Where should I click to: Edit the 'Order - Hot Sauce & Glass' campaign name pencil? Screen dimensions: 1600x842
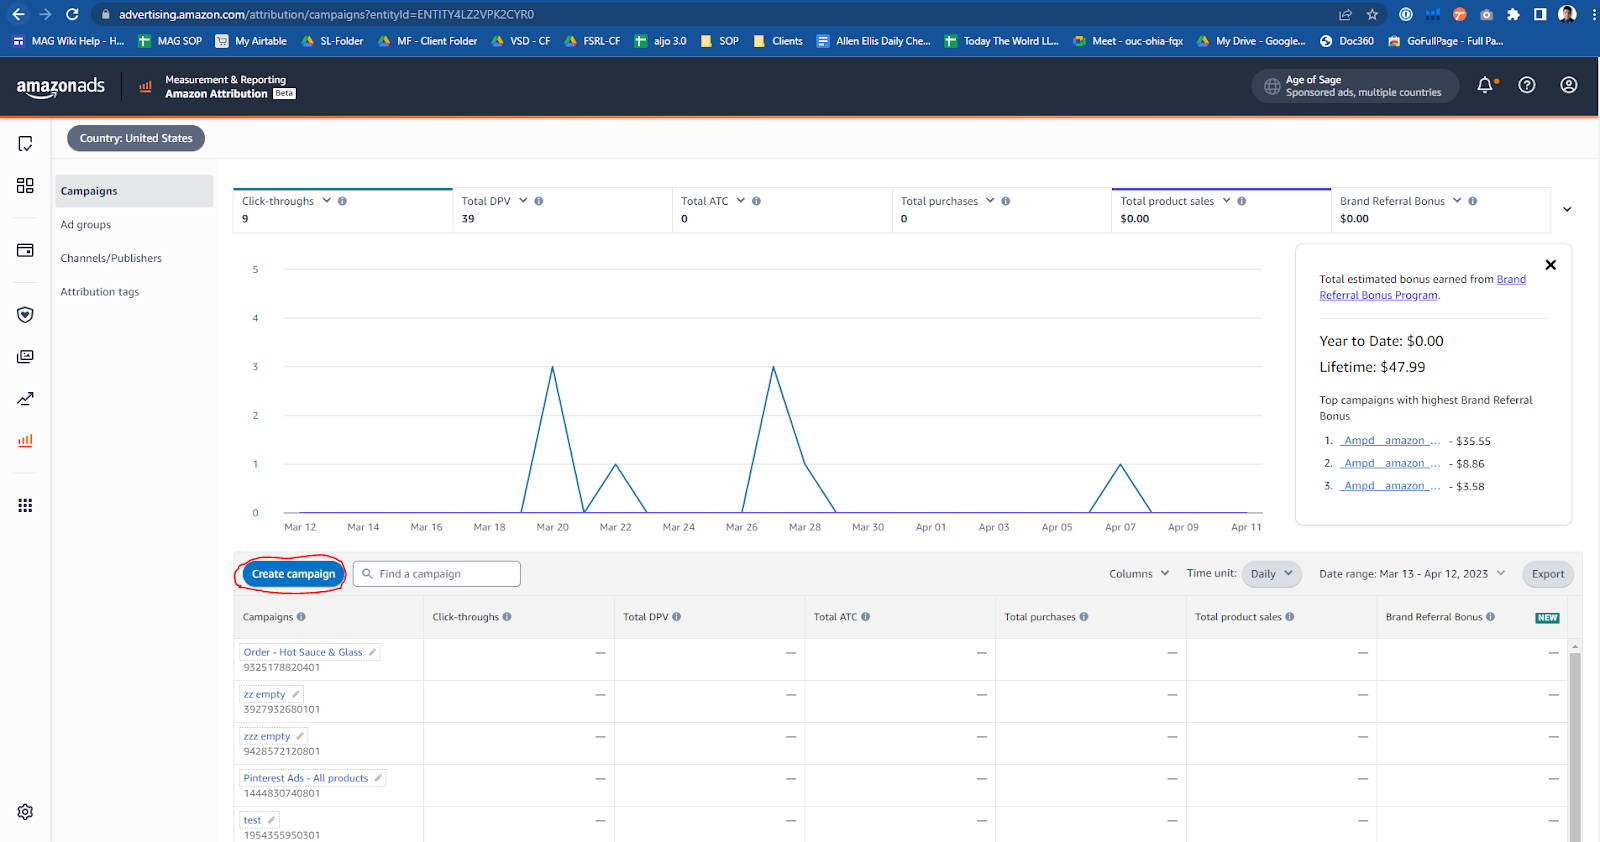point(372,652)
